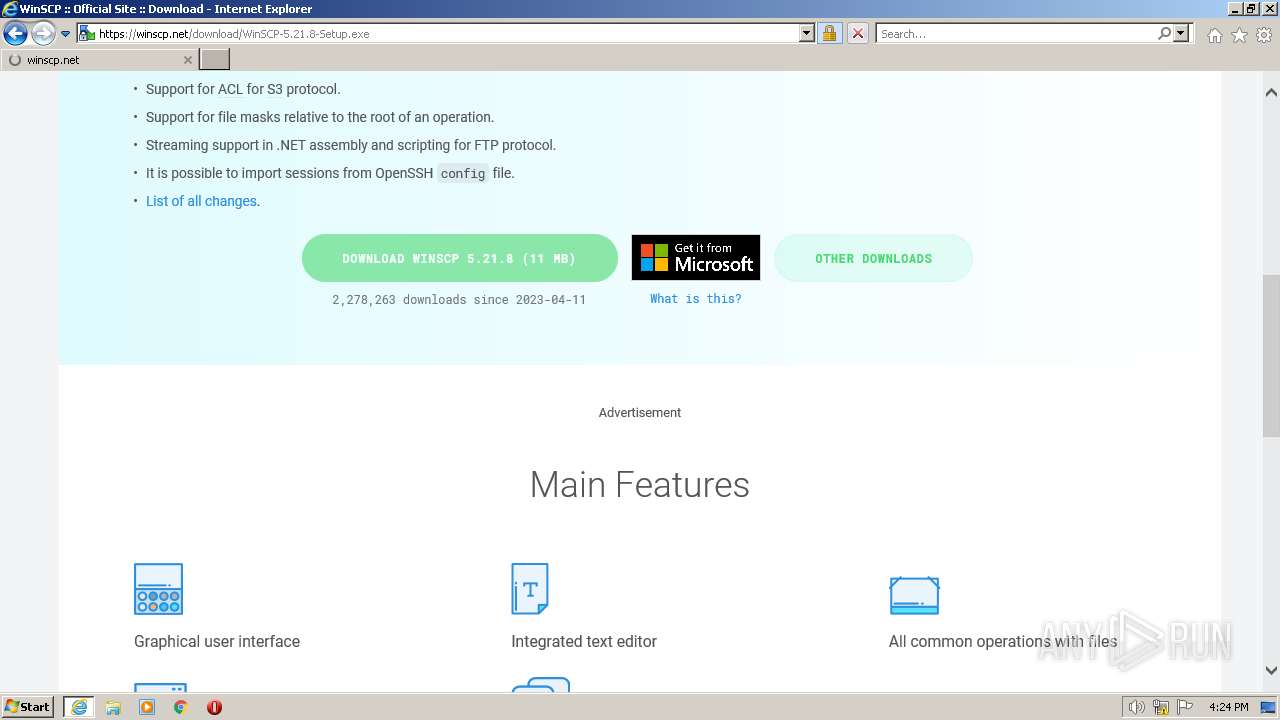Viewport: 1280px width, 720px height.
Task: Go back with the browser Back arrow
Action: click(x=15, y=34)
